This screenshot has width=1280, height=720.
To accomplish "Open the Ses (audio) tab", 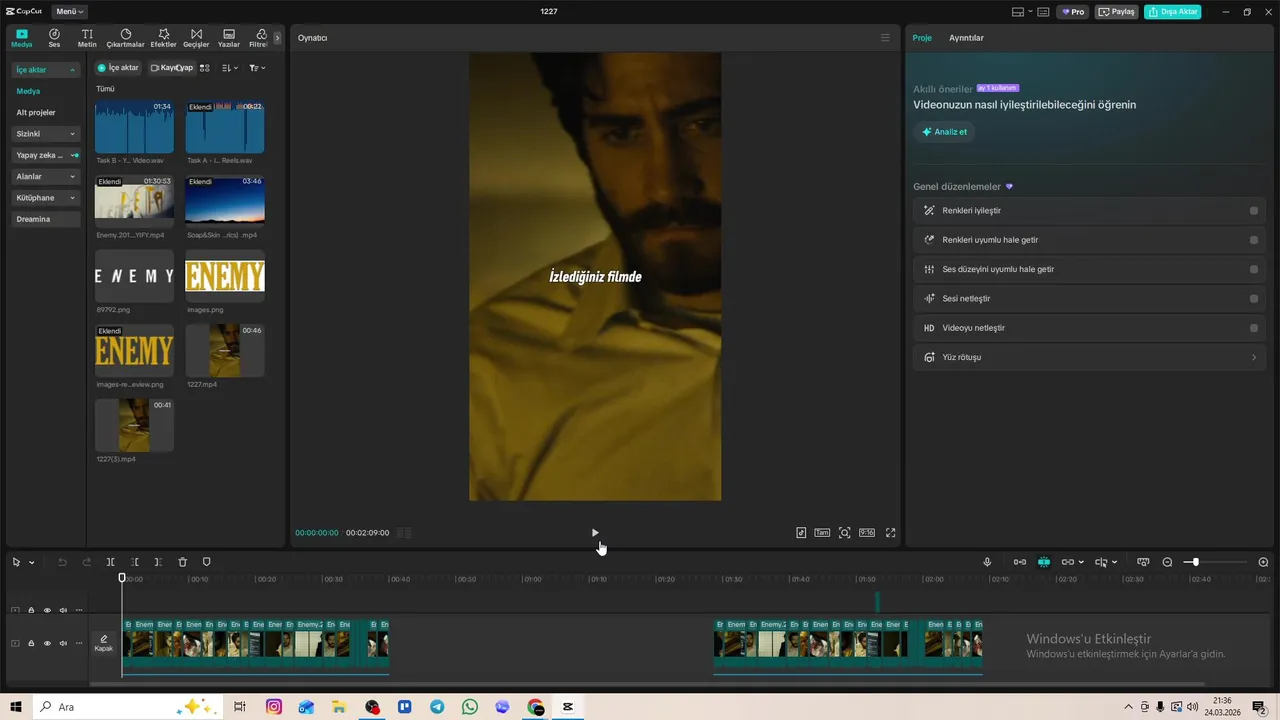I will (x=54, y=38).
